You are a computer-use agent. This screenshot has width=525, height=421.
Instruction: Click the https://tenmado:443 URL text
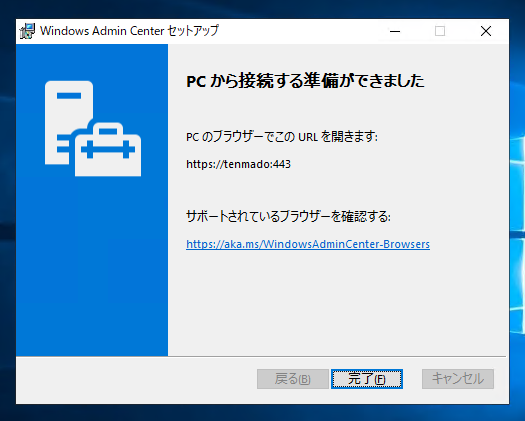pos(238,164)
